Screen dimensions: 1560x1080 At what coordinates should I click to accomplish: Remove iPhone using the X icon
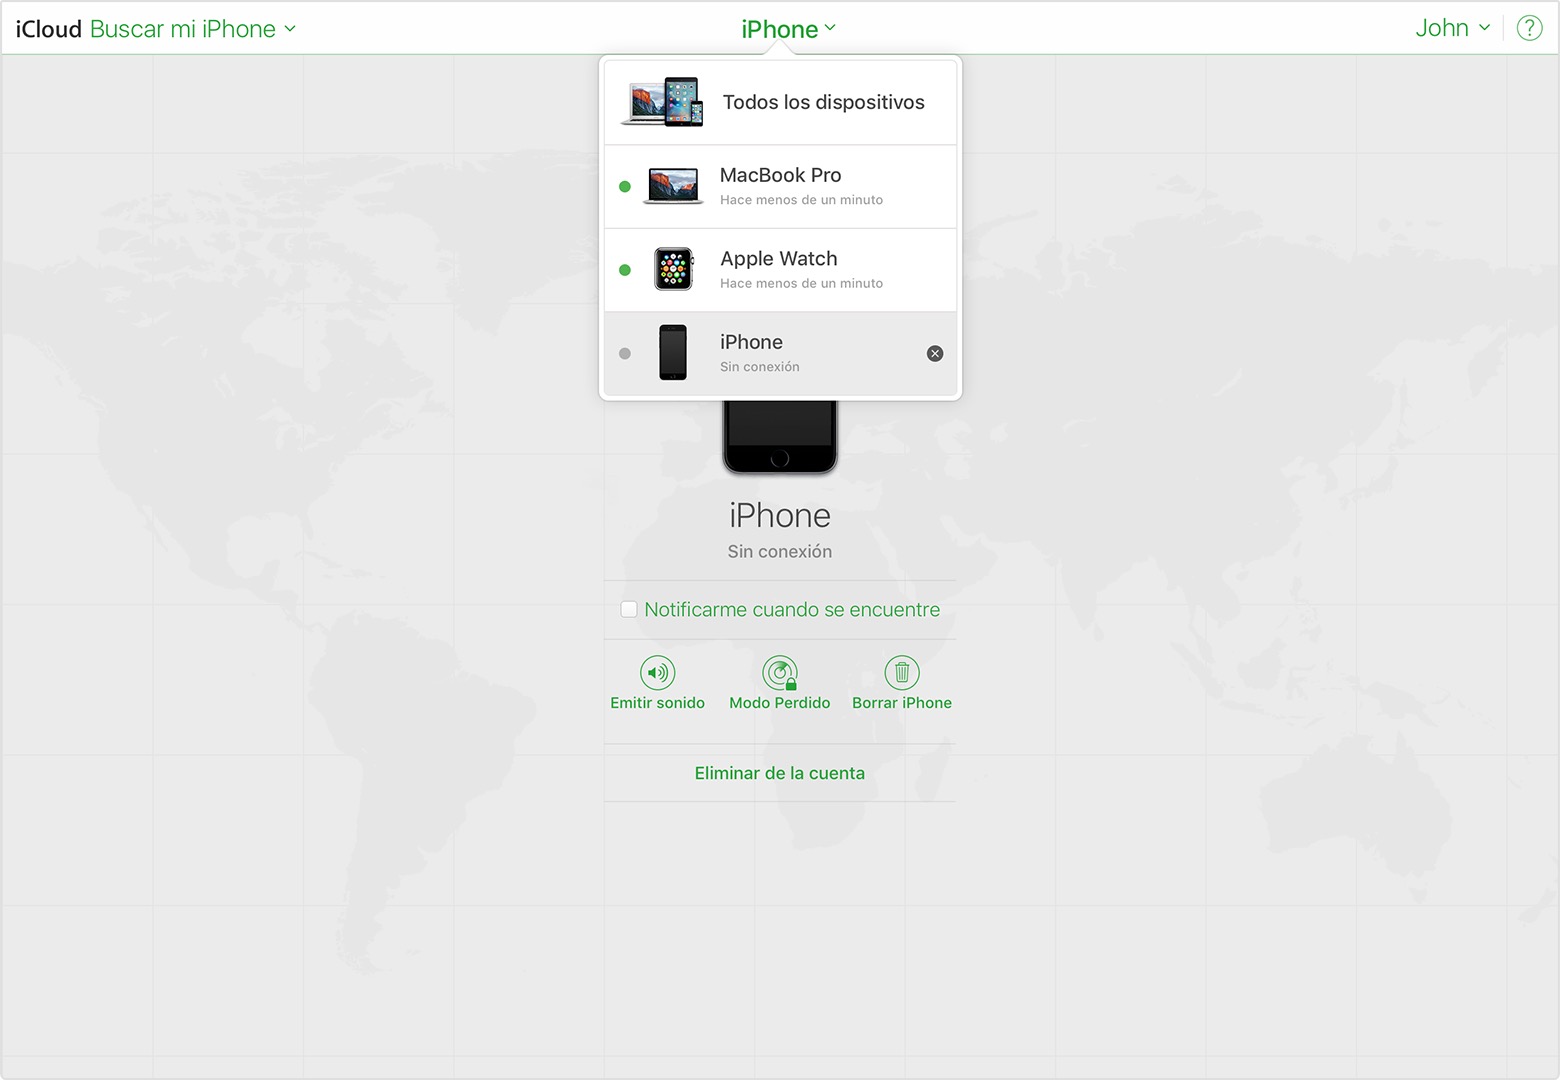pyautogui.click(x=934, y=353)
